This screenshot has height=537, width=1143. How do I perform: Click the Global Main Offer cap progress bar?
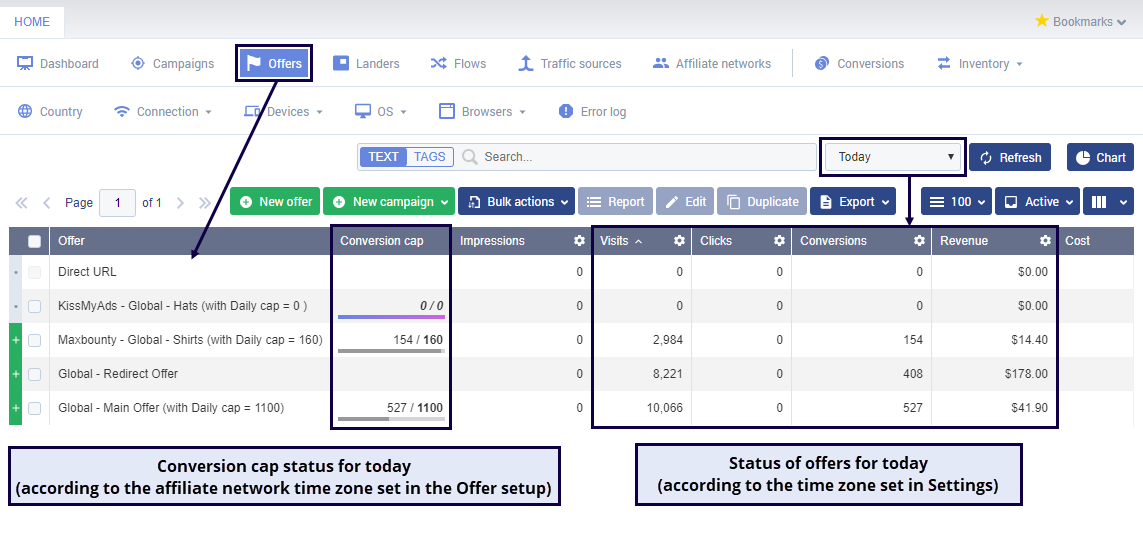(x=390, y=418)
